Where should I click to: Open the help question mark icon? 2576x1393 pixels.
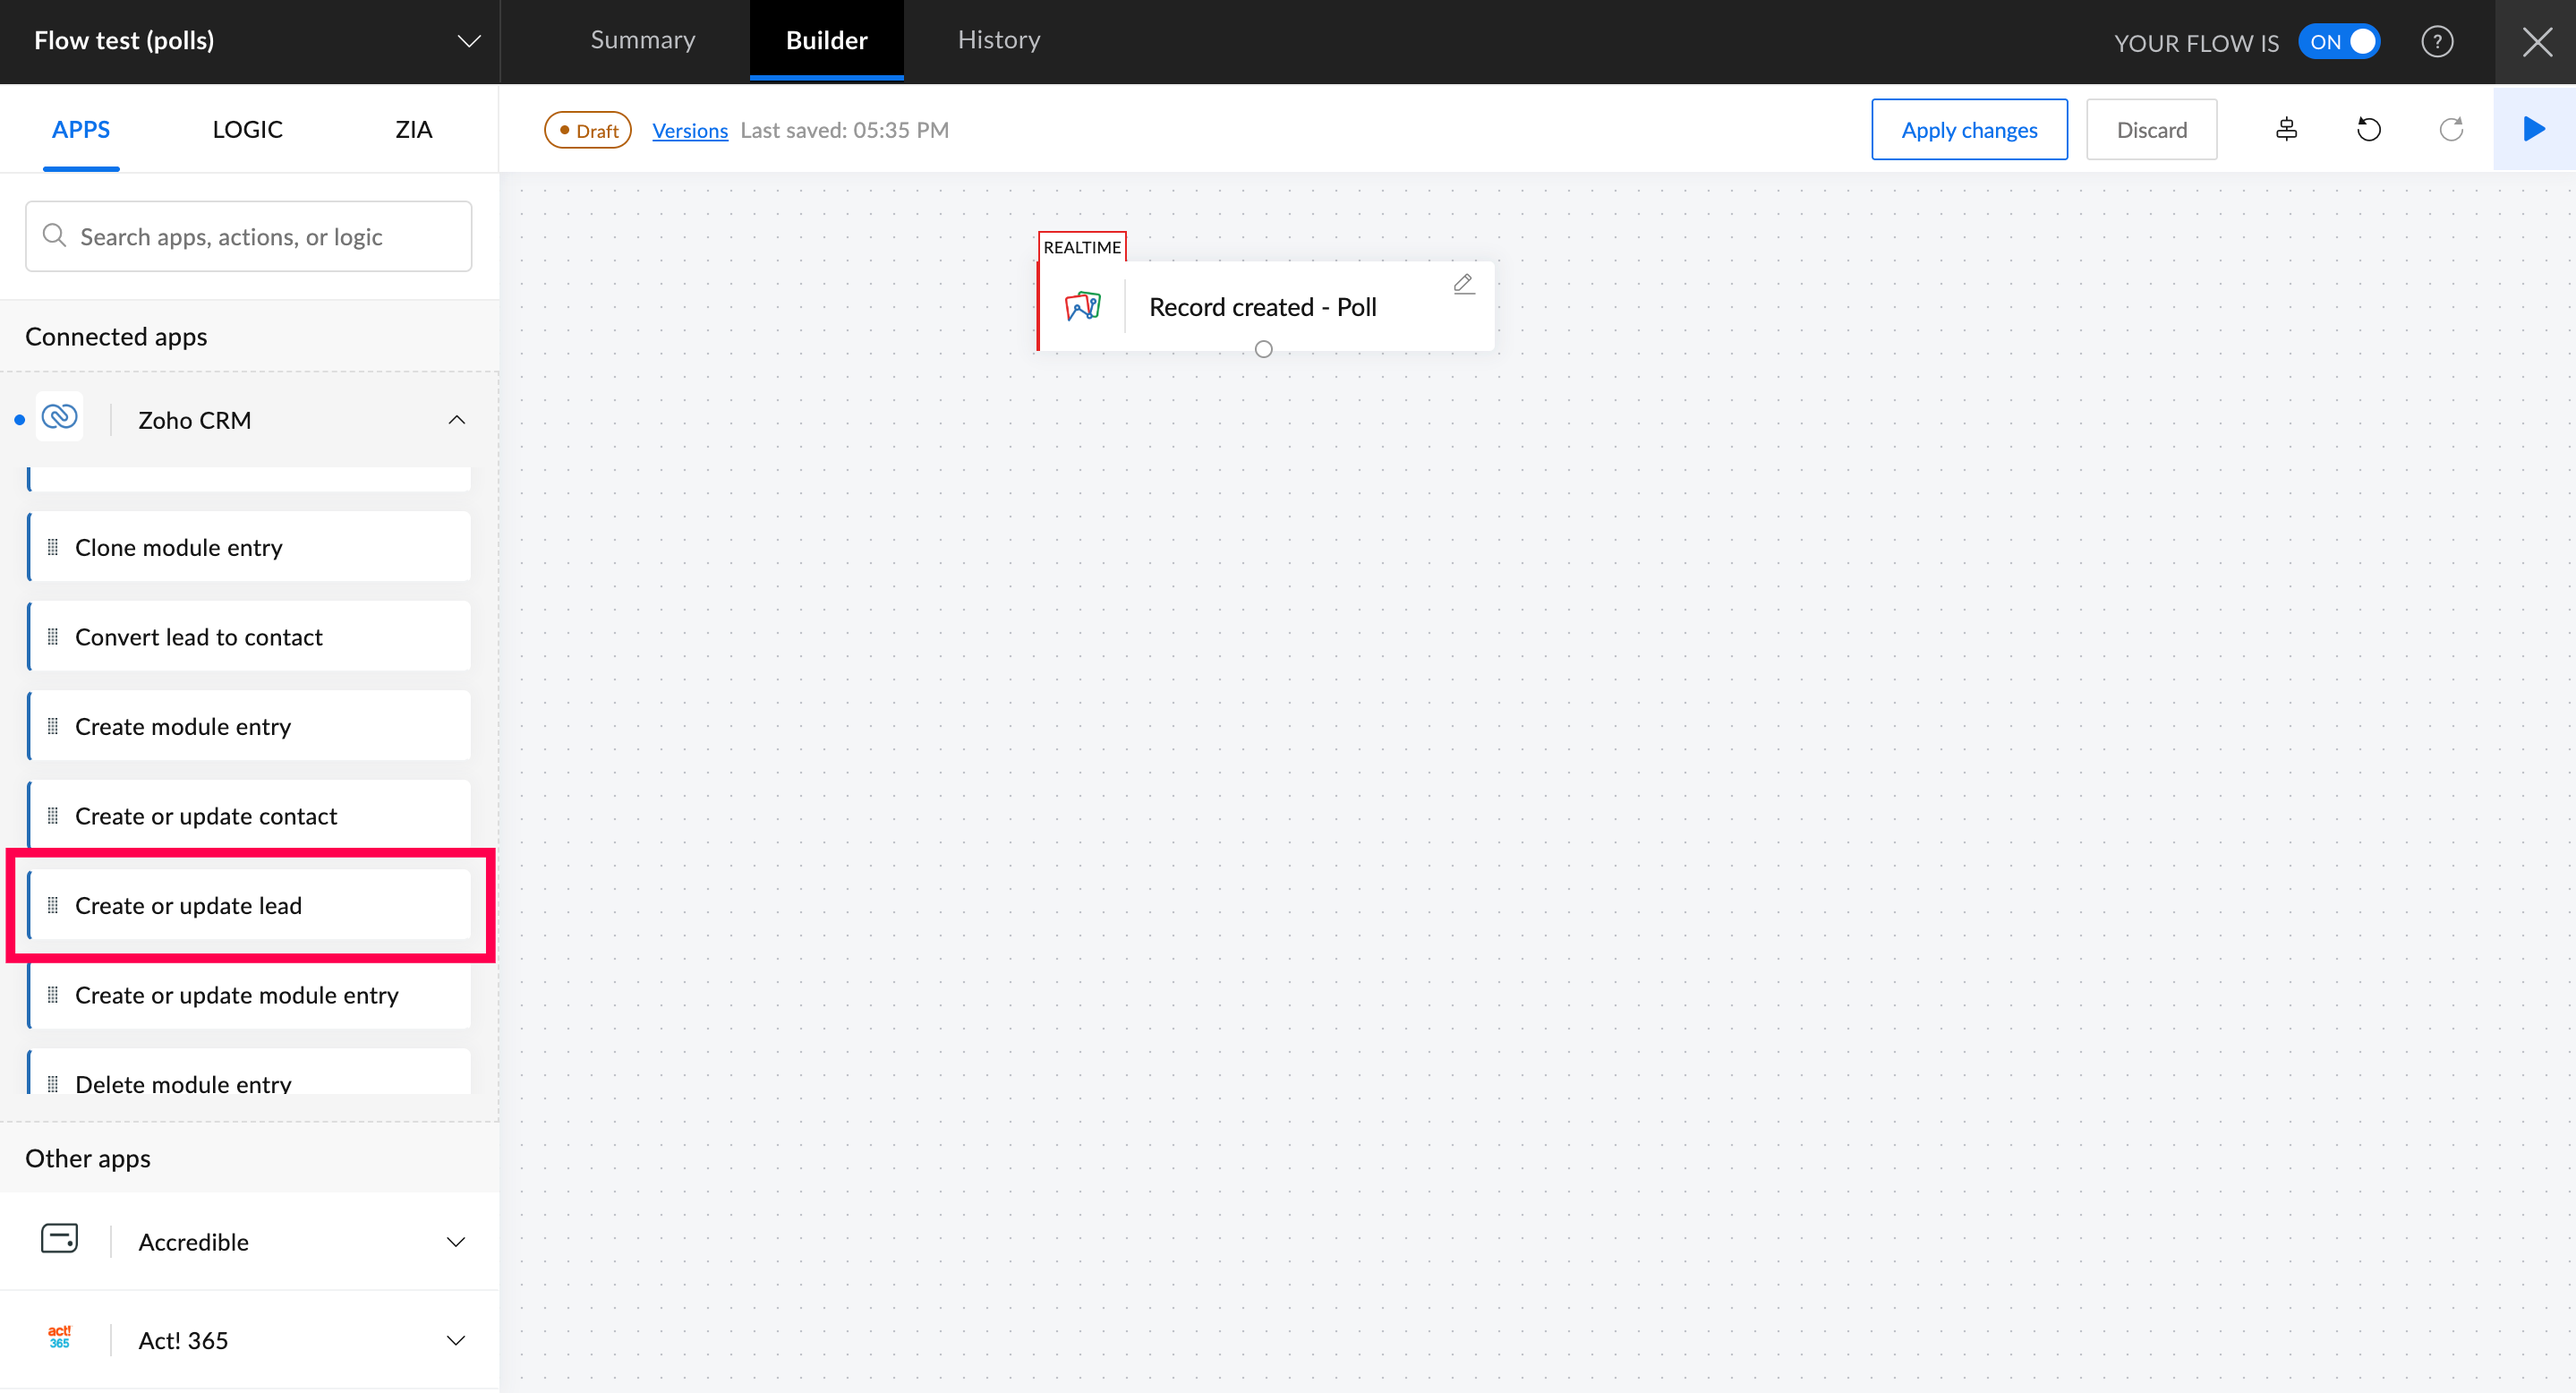2436,42
